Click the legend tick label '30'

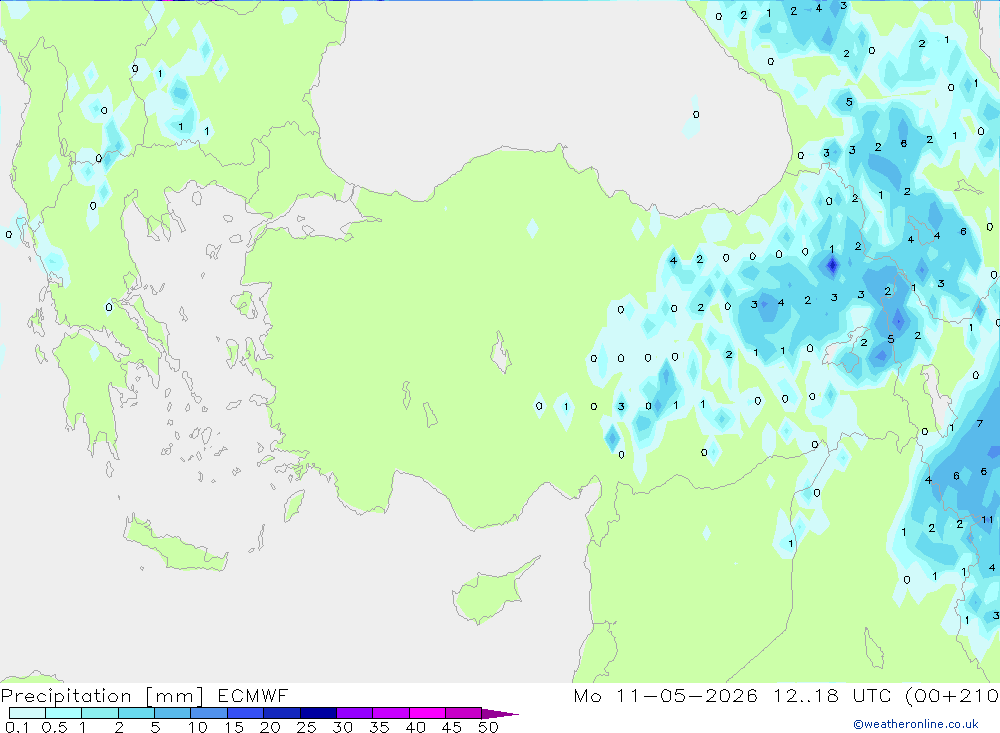tap(343, 727)
